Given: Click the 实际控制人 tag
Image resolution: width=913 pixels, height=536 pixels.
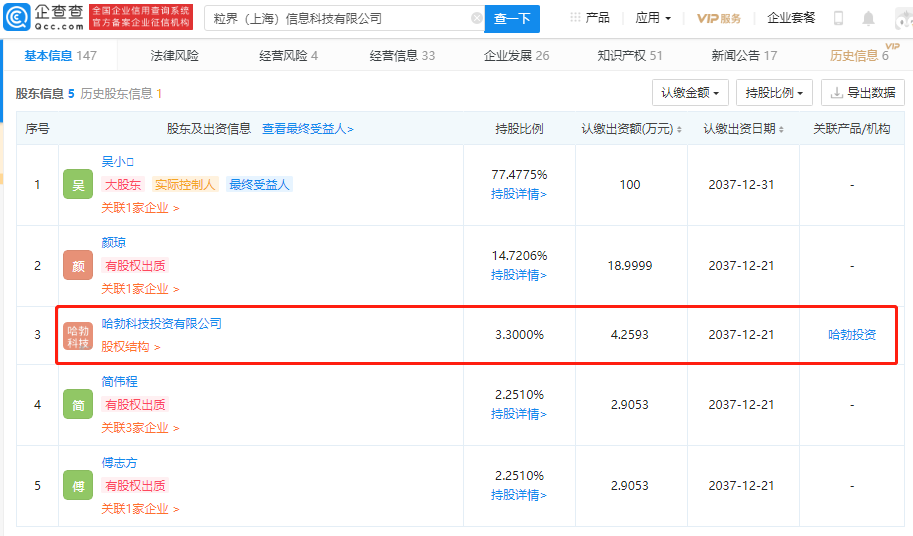Looking at the screenshot, I should coord(185,184).
